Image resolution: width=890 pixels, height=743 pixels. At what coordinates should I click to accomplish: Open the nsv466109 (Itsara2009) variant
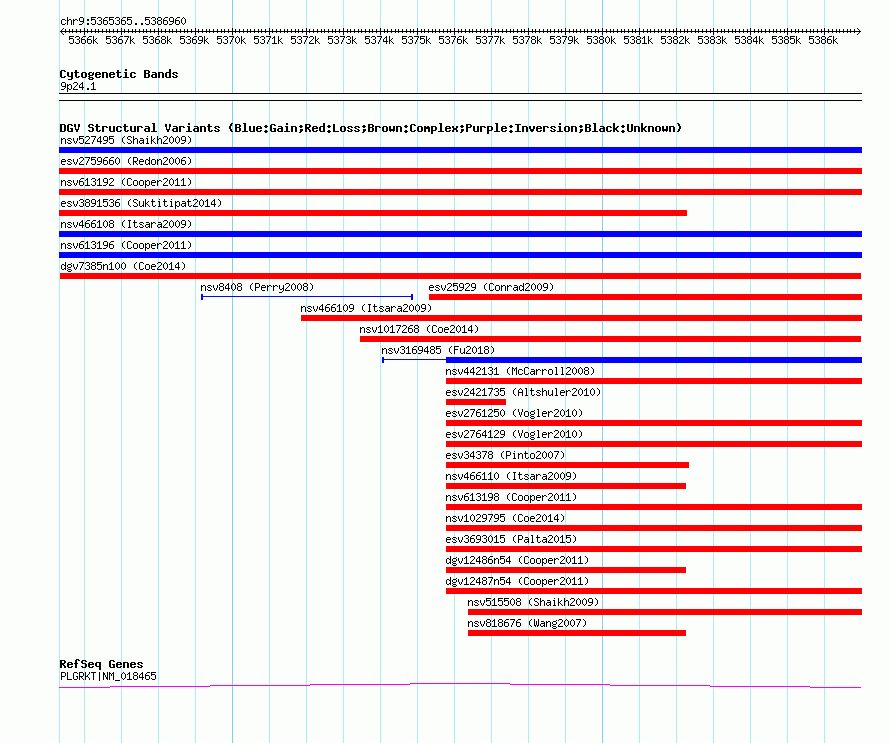(x=366, y=308)
